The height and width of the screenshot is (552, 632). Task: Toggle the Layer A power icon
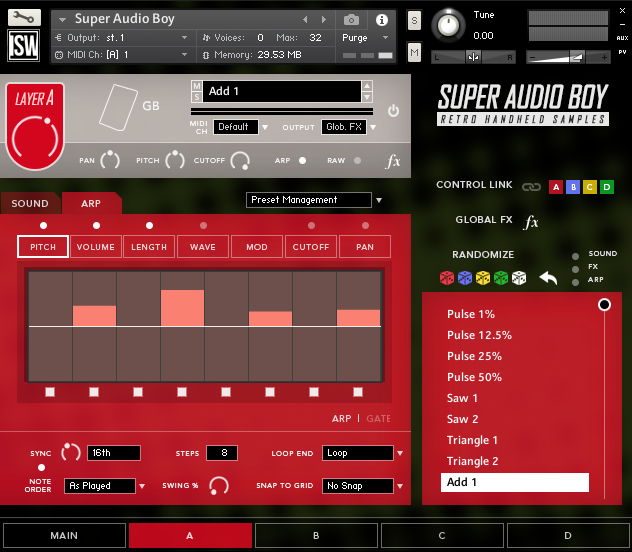[393, 111]
